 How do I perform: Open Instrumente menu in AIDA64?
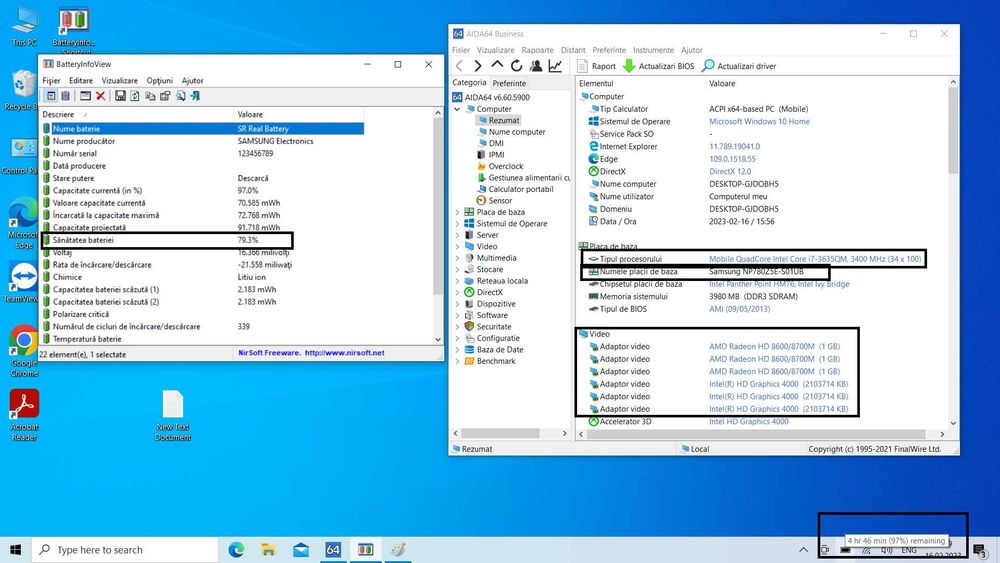(x=653, y=50)
